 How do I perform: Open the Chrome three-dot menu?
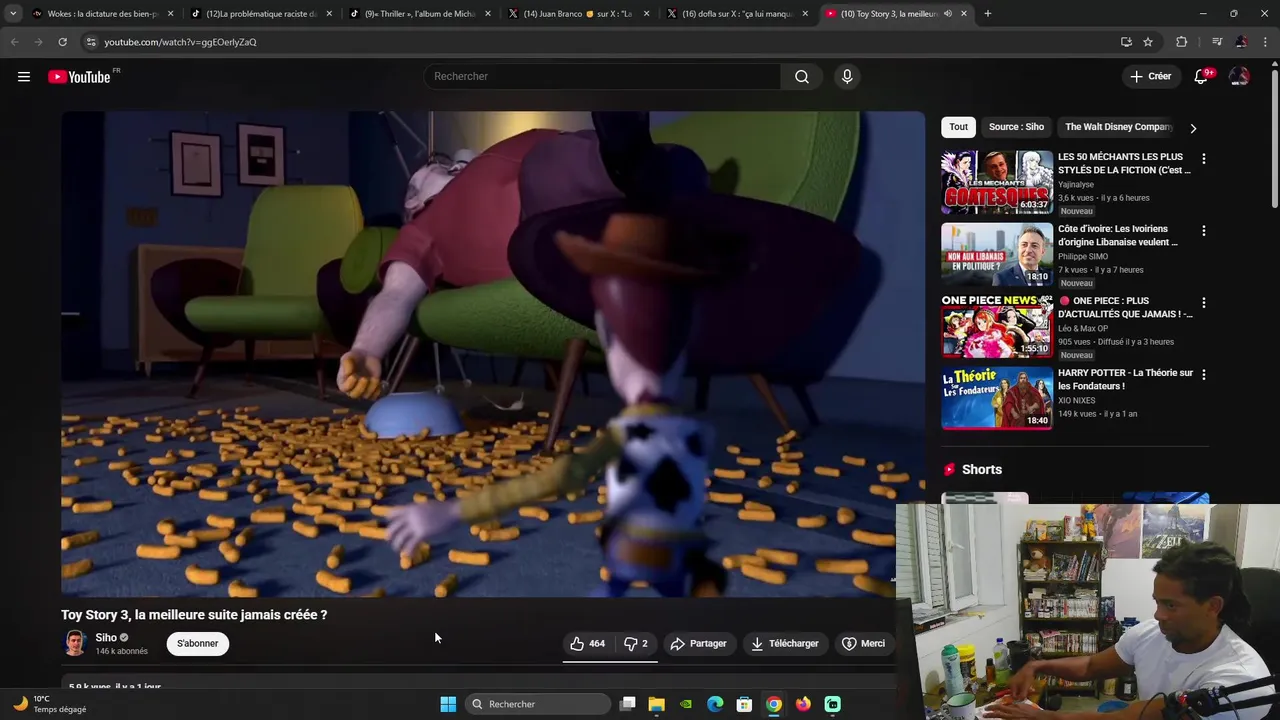coord(1265,42)
